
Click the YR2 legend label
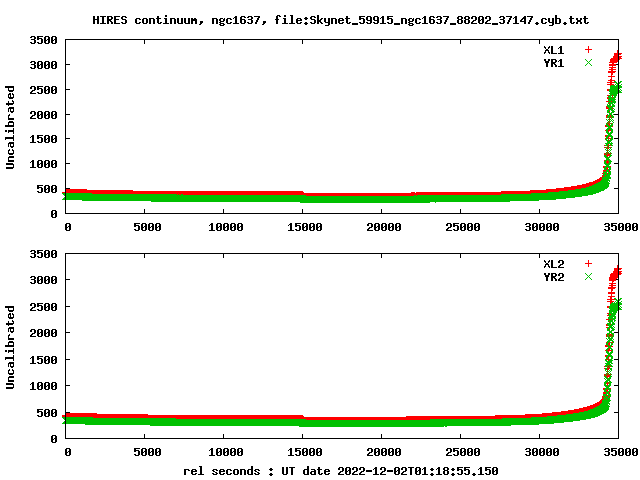click(553, 277)
